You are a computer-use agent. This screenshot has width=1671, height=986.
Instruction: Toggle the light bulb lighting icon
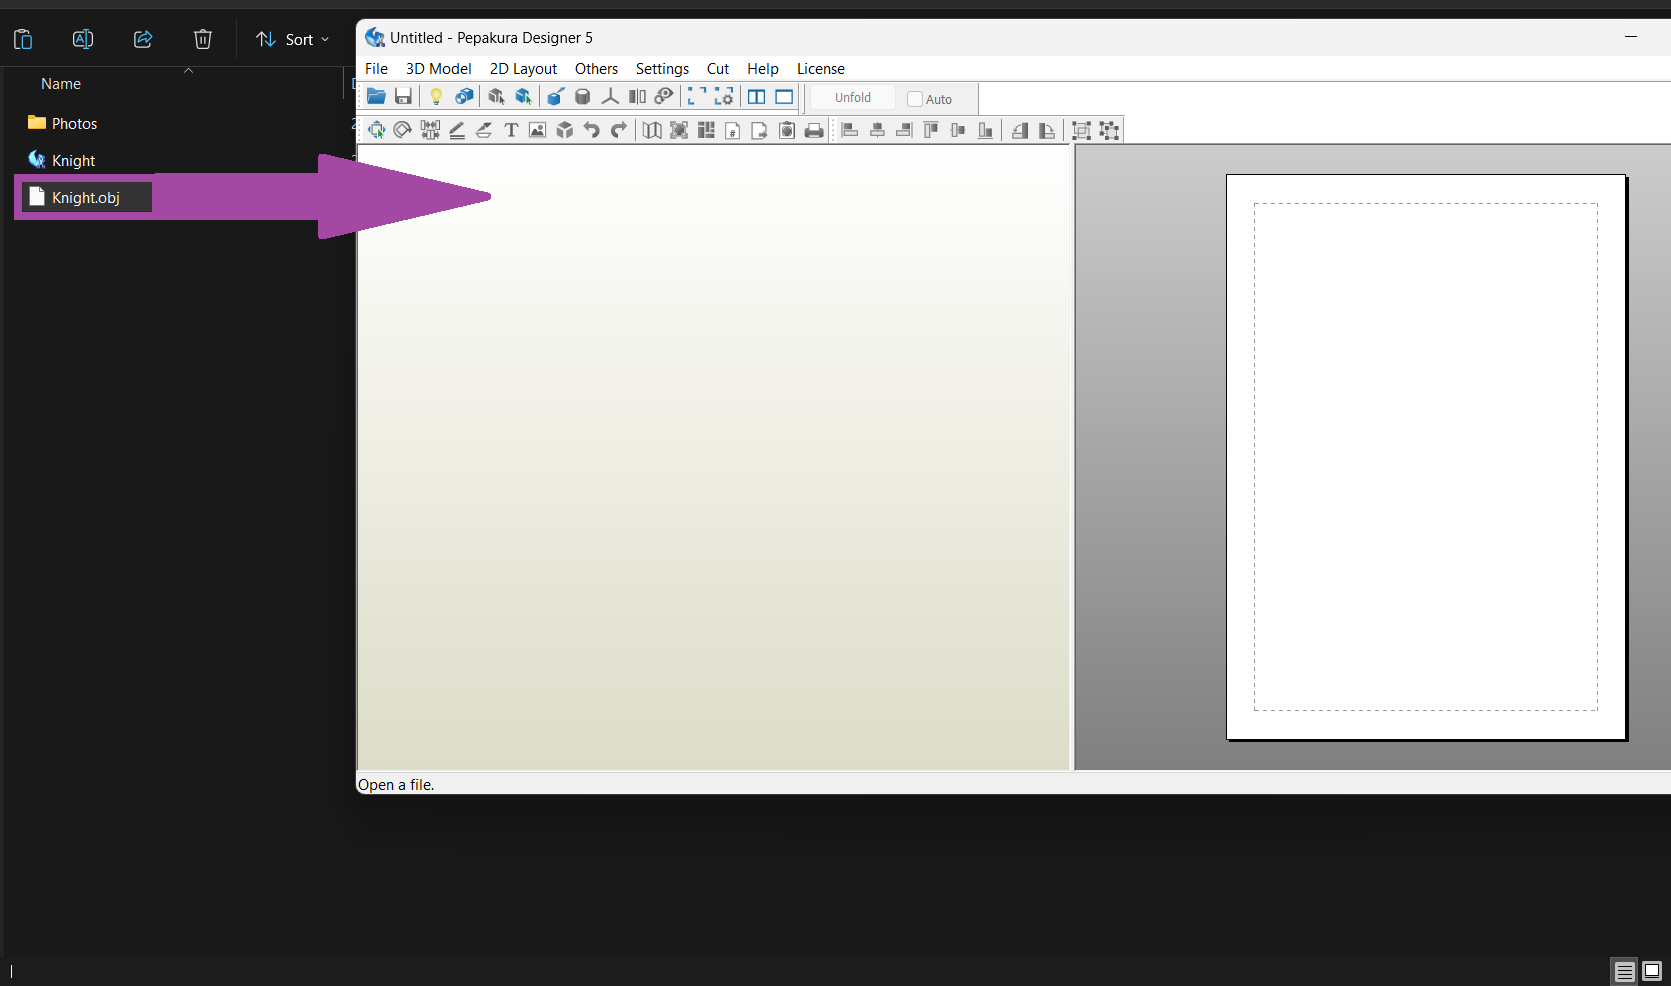click(436, 97)
